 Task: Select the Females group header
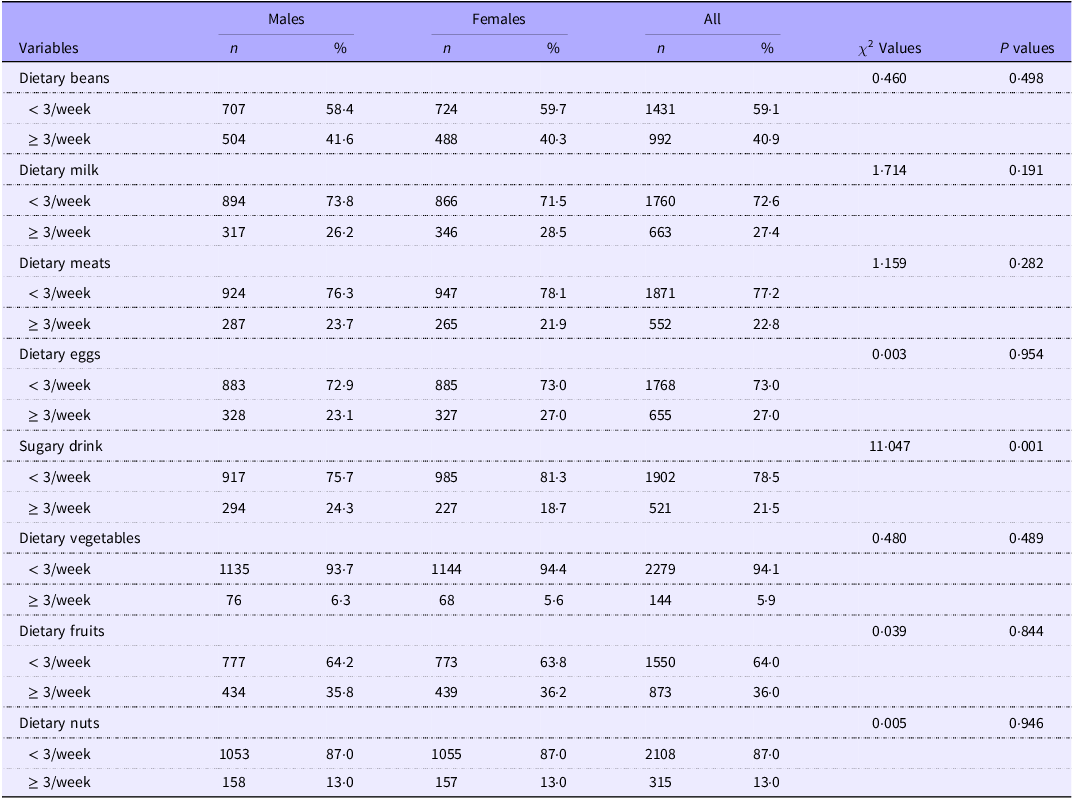[x=499, y=19]
